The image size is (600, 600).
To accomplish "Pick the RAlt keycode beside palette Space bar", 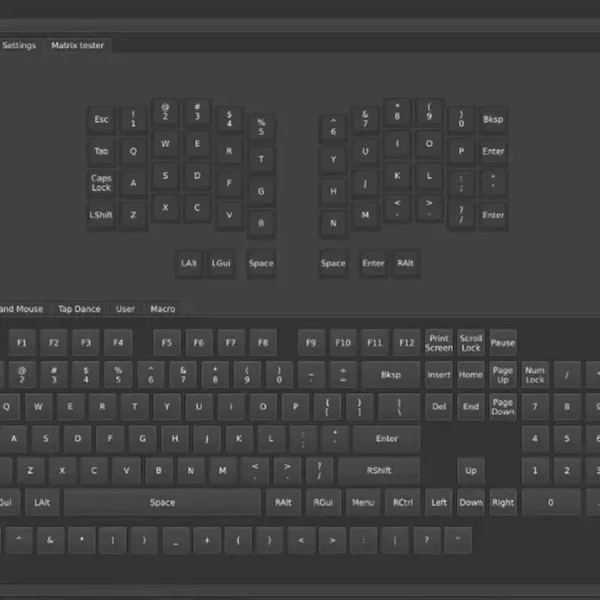I will point(284,502).
